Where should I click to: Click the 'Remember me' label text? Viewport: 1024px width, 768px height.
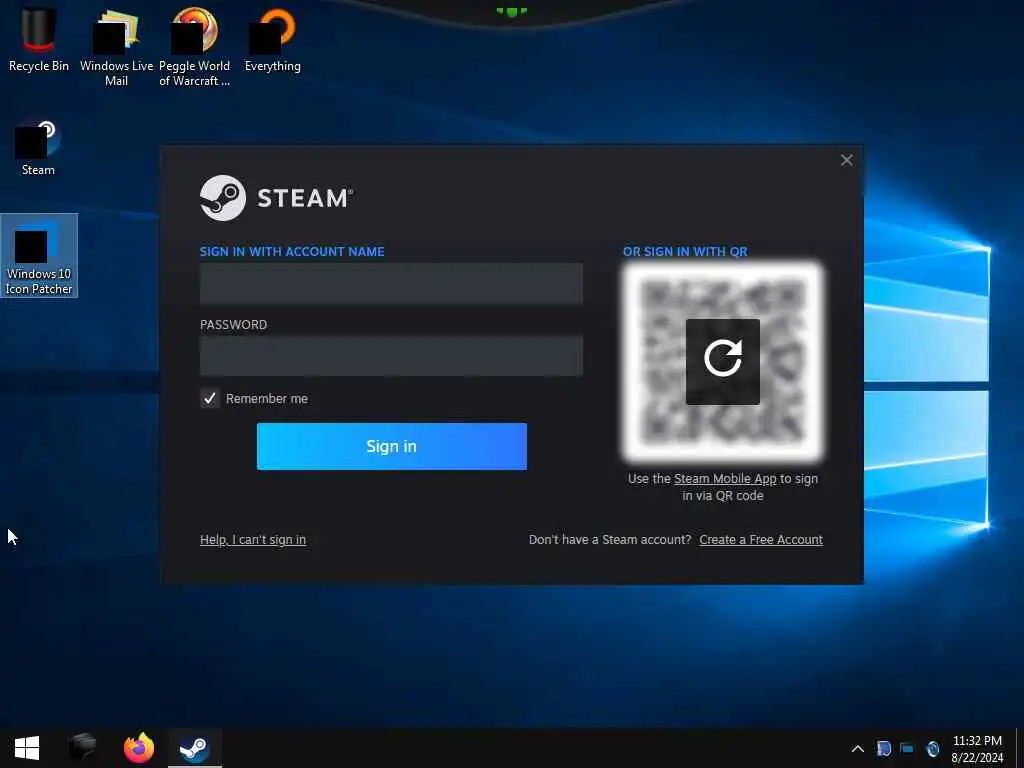click(x=266, y=398)
